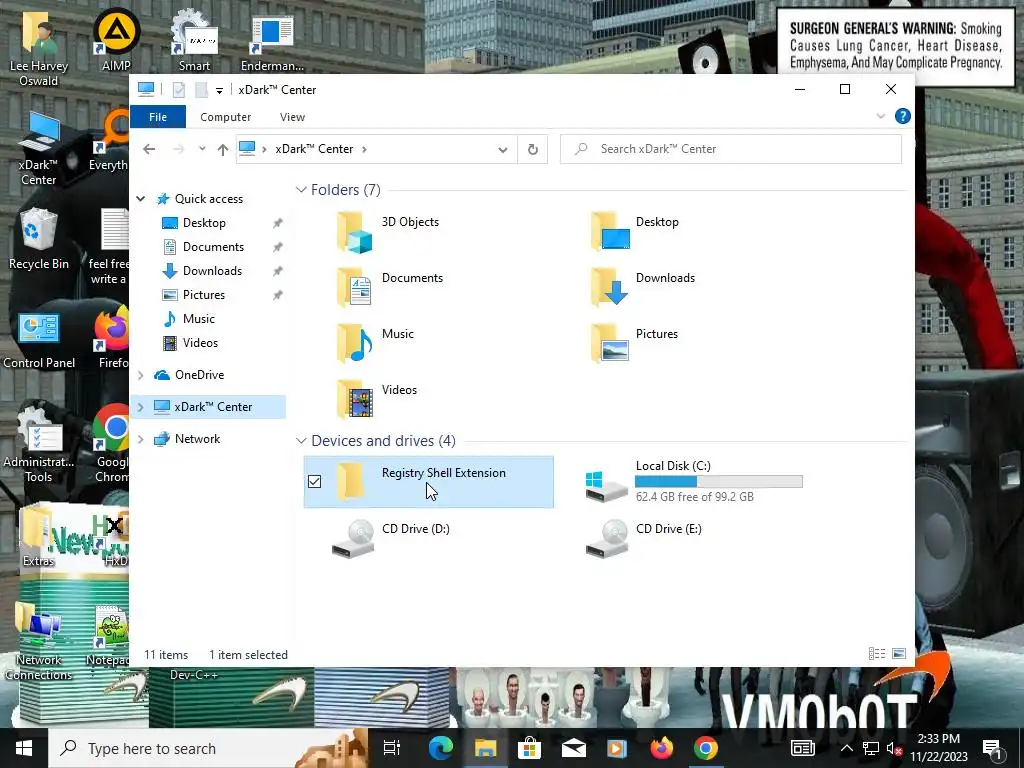Open Explorer help question mark icon
Image resolution: width=1024 pixels, height=768 pixels.
903,116
